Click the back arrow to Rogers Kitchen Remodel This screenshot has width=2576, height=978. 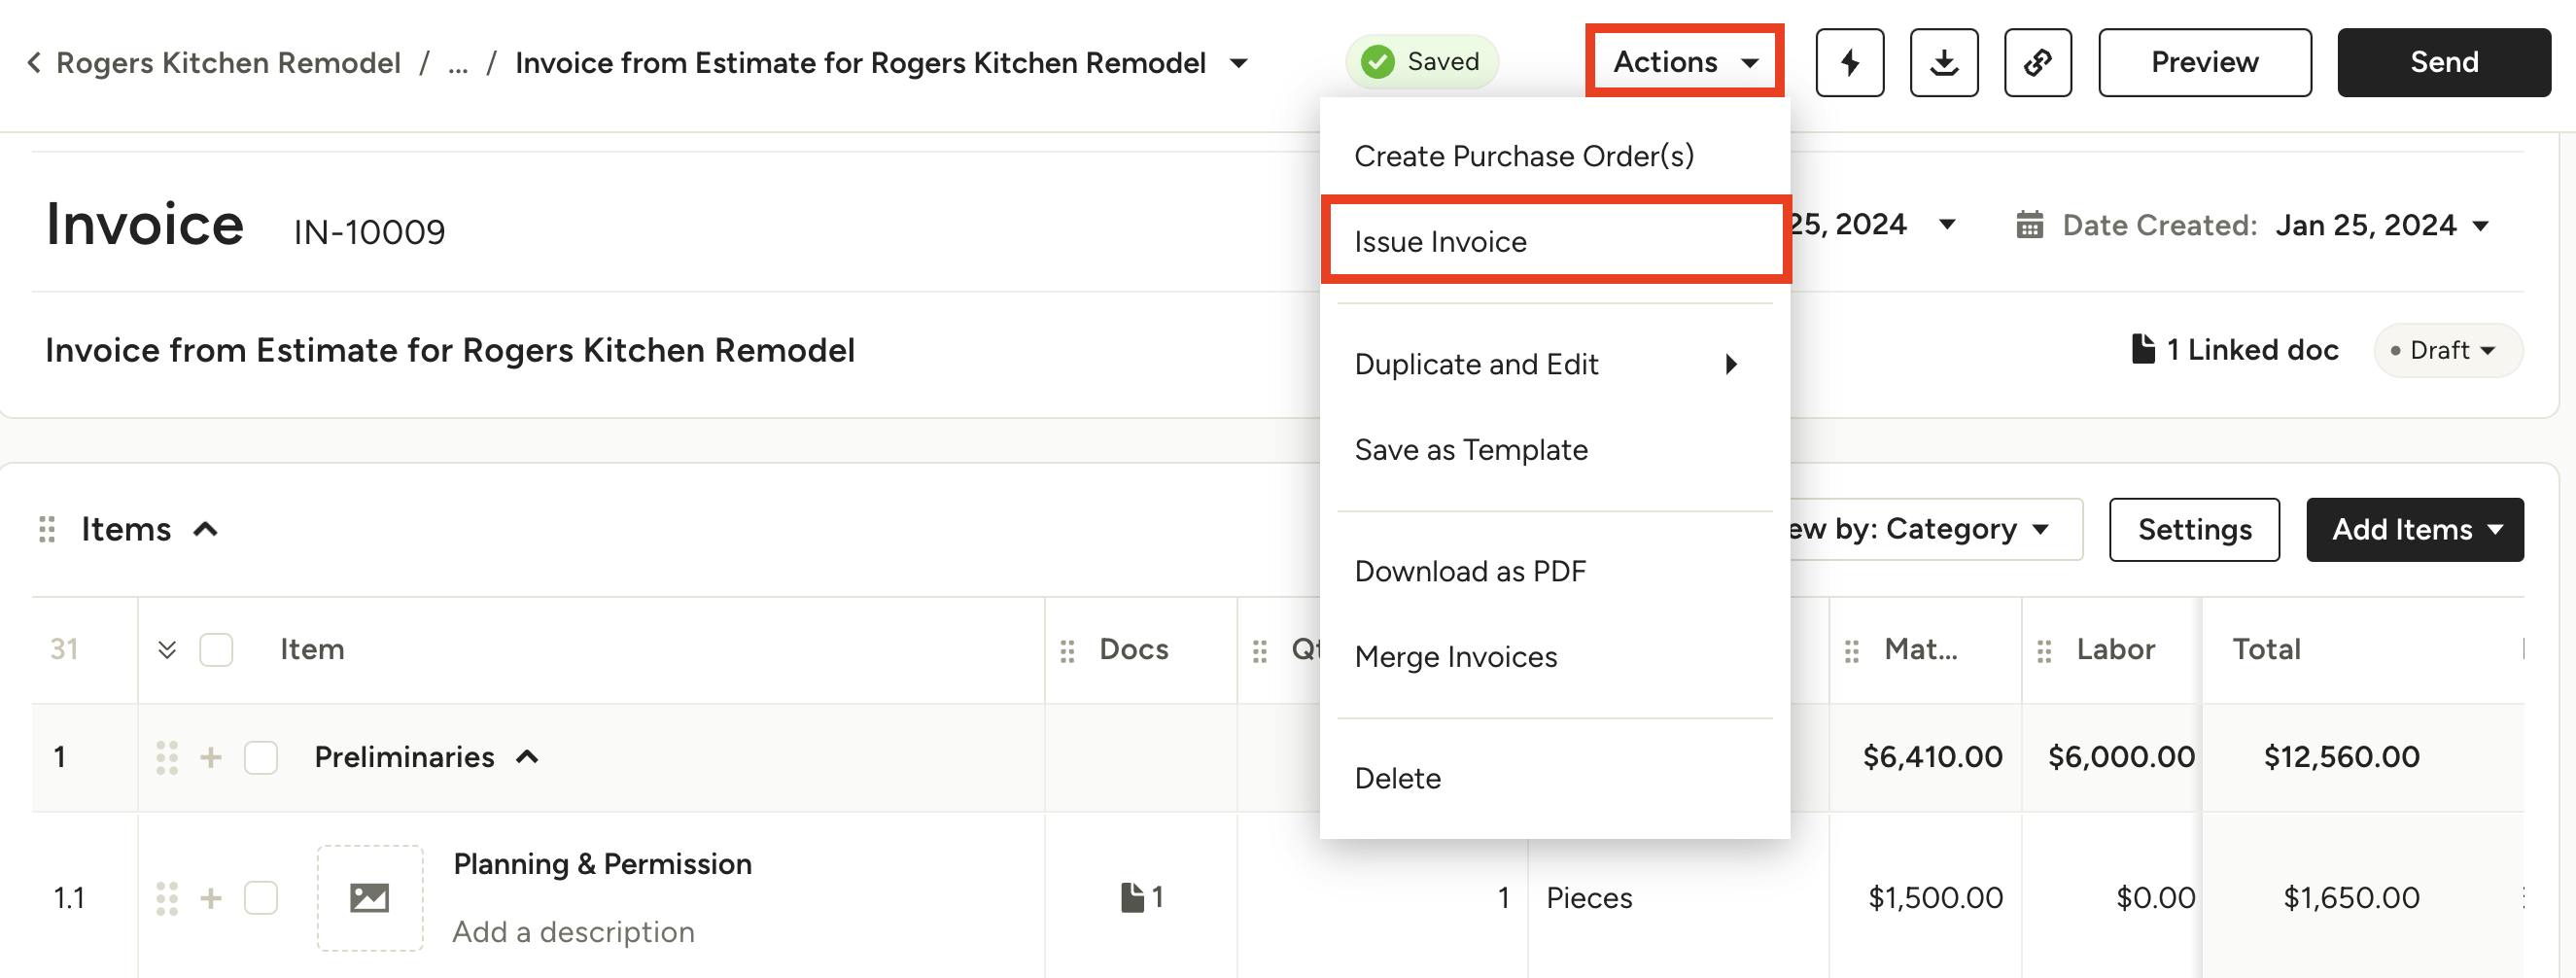pyautogui.click(x=34, y=63)
